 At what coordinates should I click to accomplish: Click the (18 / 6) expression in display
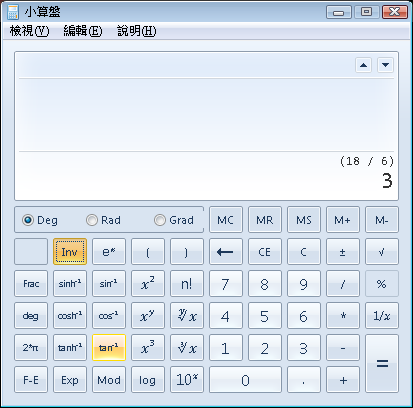367,161
